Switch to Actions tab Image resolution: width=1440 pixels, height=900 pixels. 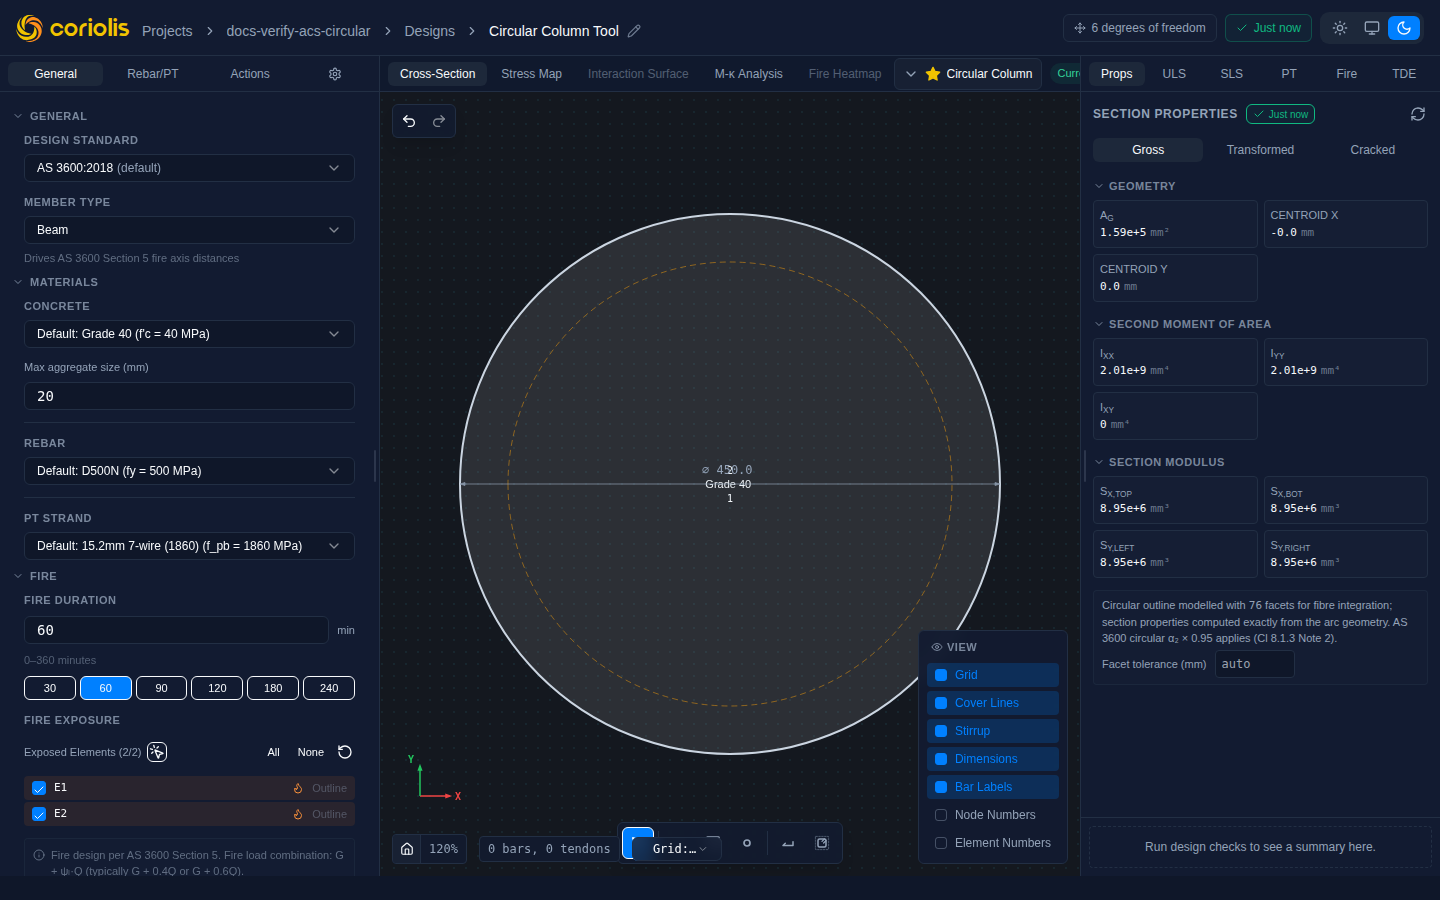coord(250,74)
